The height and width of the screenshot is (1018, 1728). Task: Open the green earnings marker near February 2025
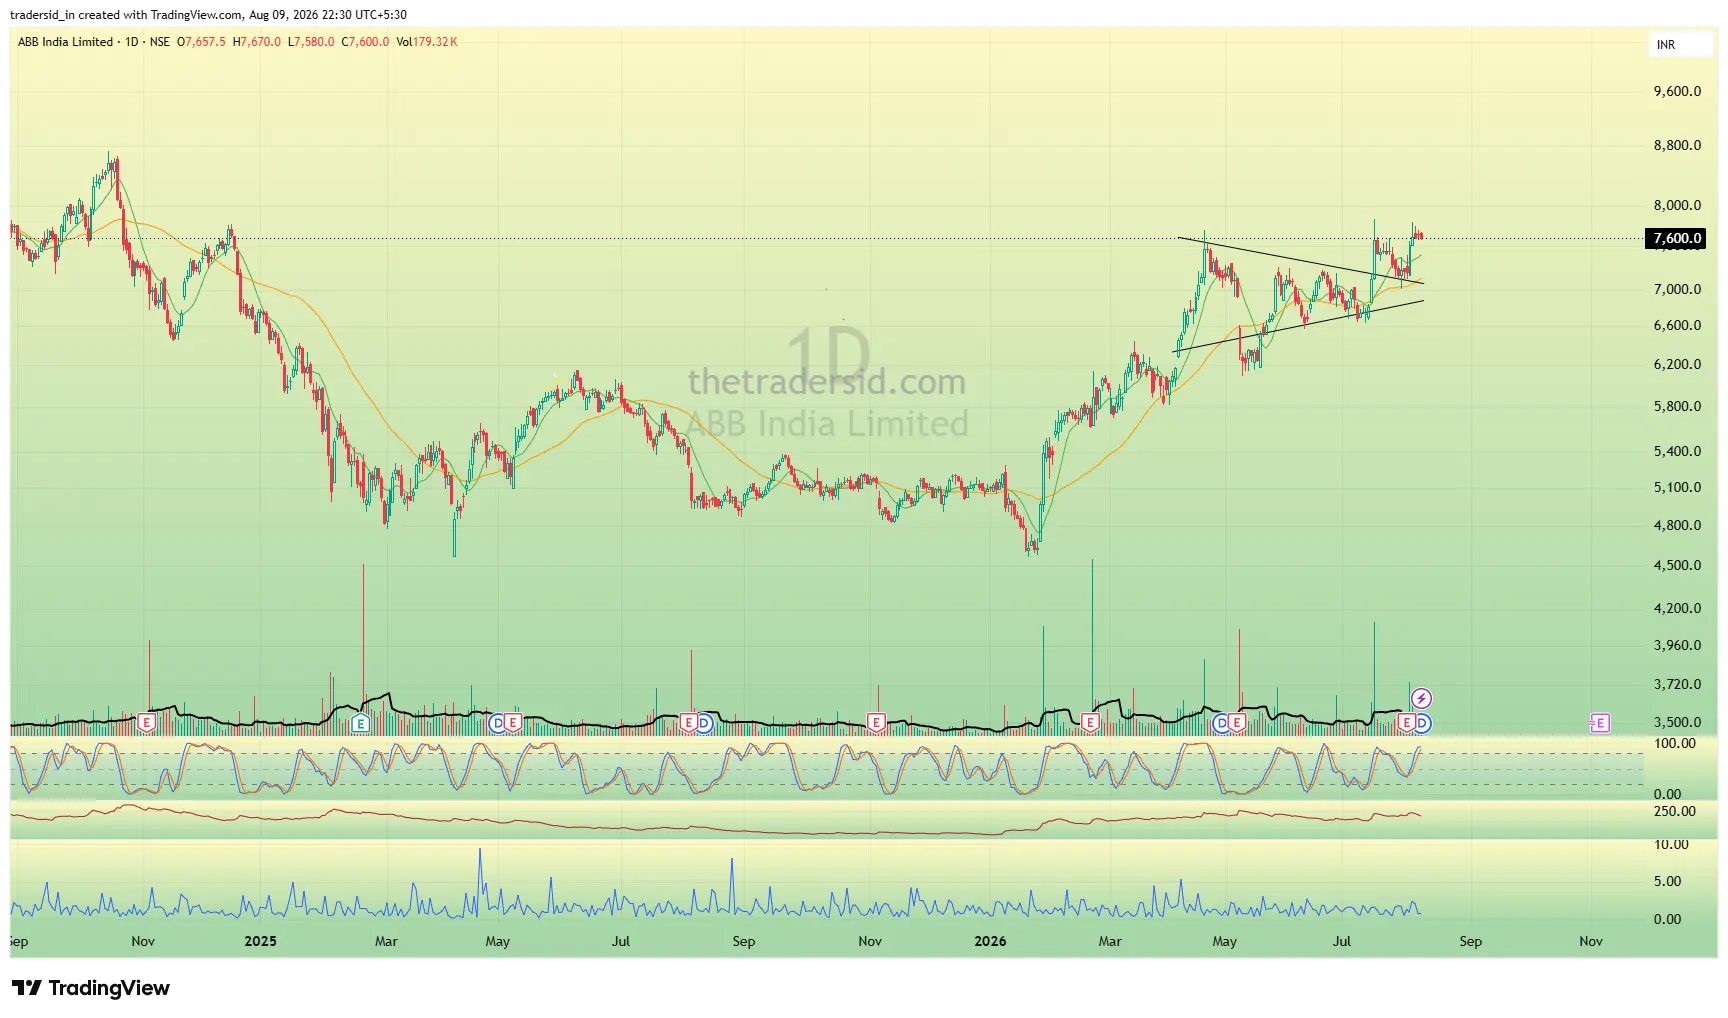point(361,722)
